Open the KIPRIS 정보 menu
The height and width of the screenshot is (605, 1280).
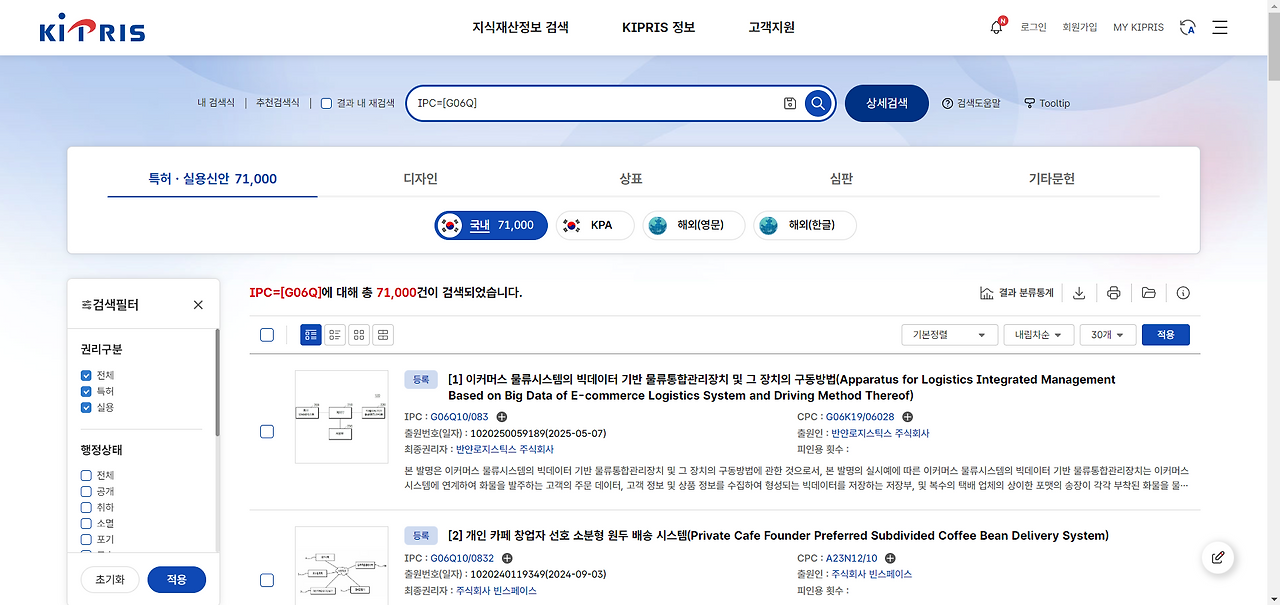click(x=657, y=27)
